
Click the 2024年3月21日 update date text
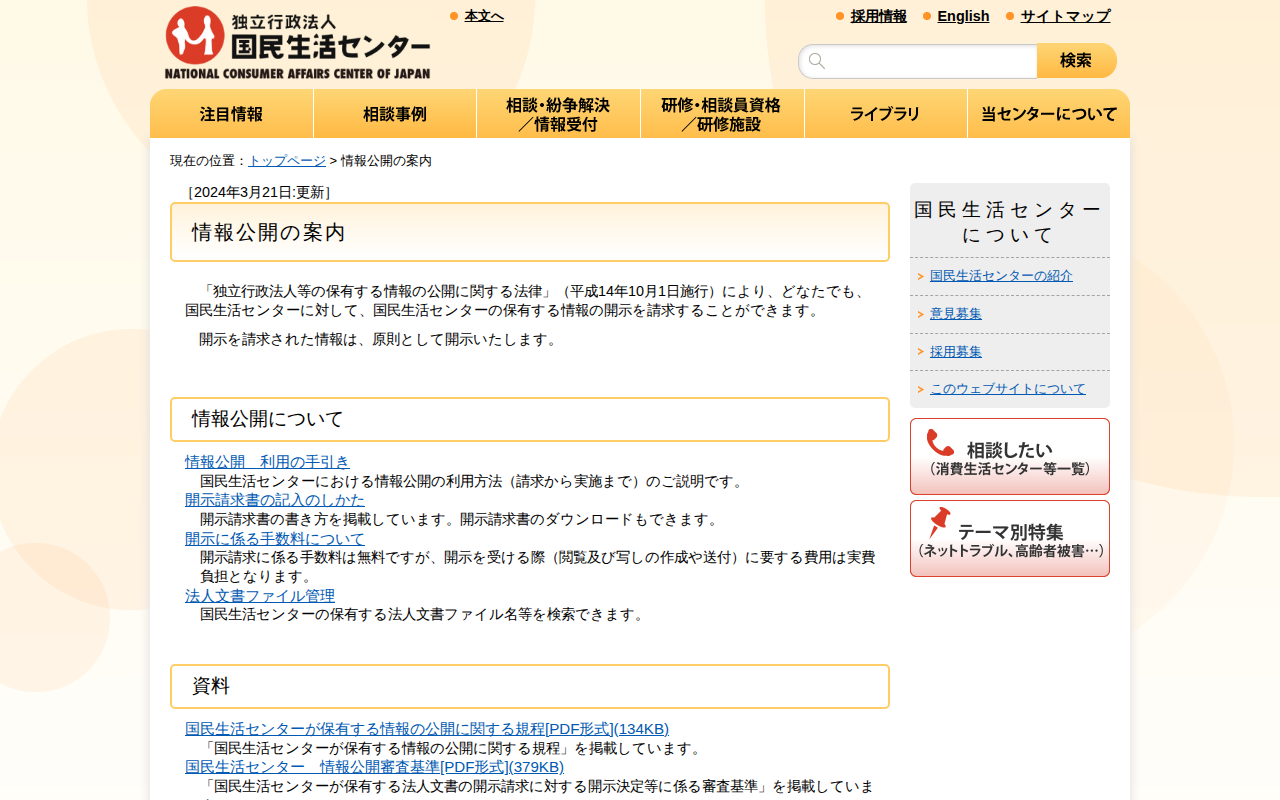[259, 192]
